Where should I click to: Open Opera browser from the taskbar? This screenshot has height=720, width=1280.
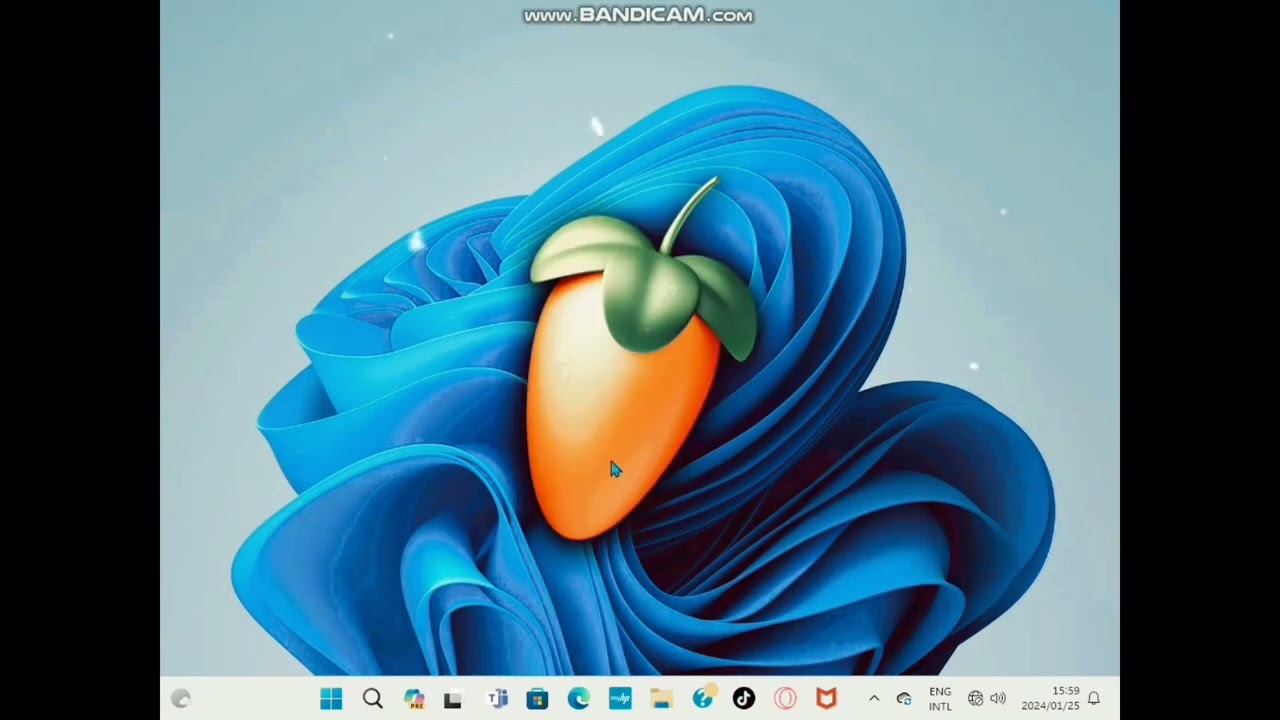[x=785, y=698]
